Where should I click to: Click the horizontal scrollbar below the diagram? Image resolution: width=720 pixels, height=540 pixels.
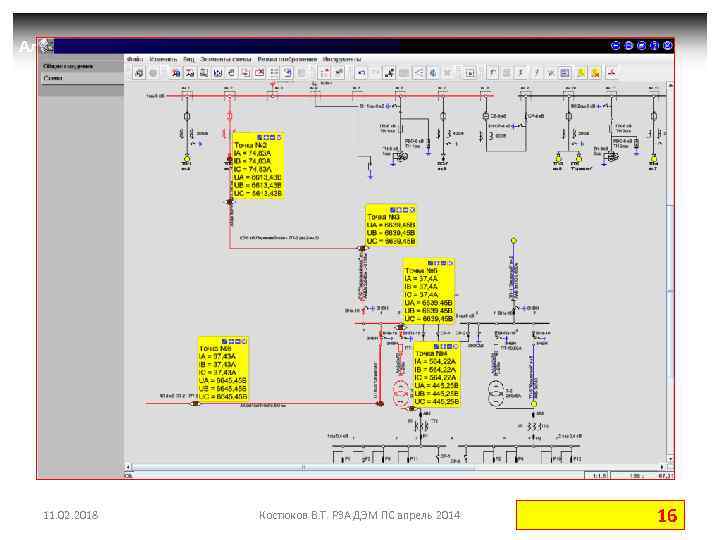tap(397, 467)
